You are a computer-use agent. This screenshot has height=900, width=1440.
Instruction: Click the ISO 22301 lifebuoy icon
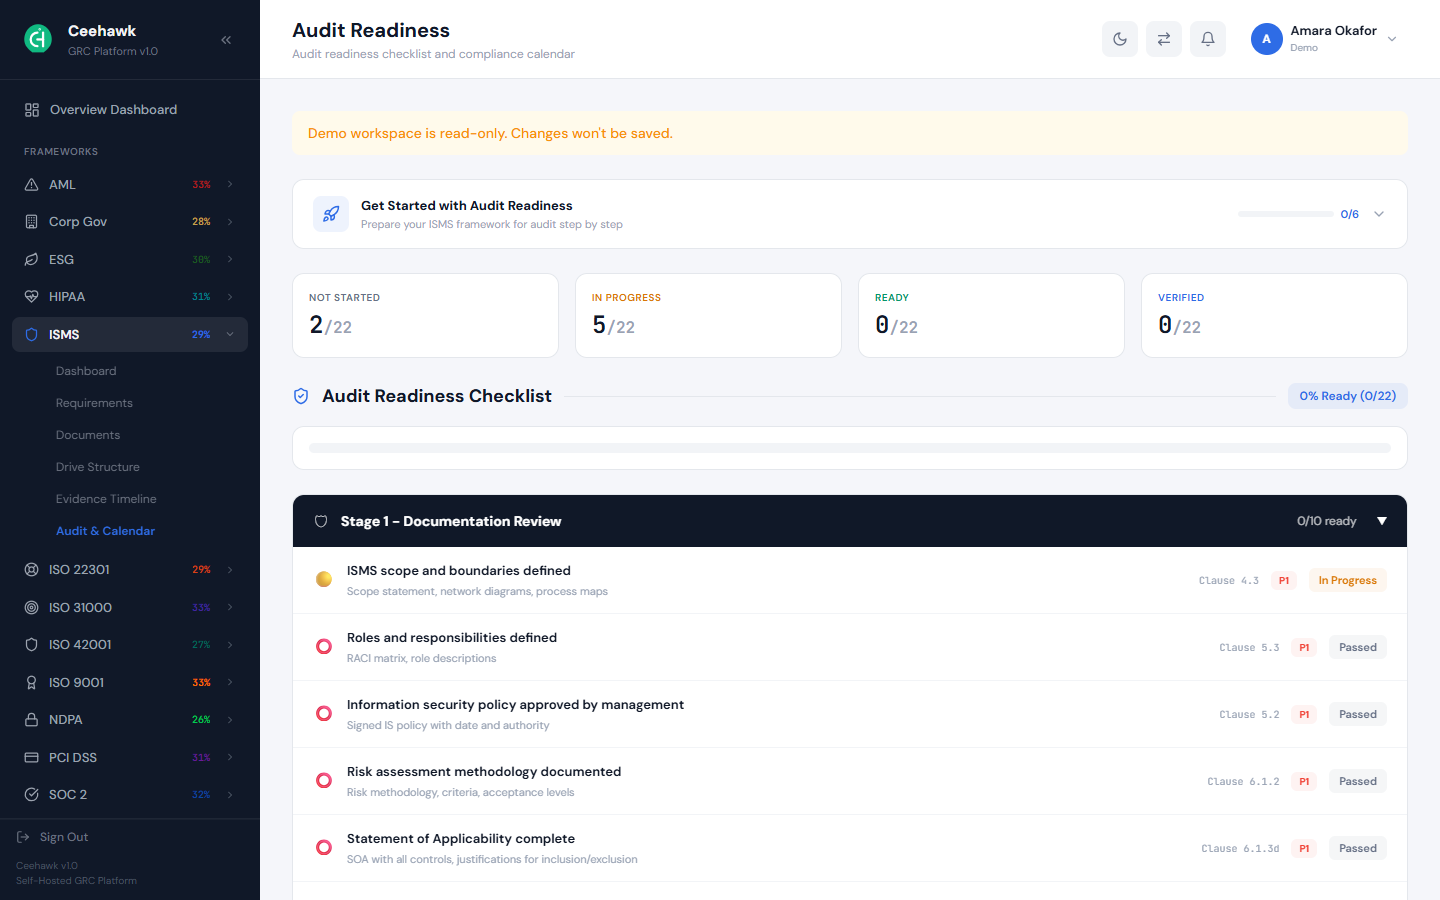tap(31, 570)
